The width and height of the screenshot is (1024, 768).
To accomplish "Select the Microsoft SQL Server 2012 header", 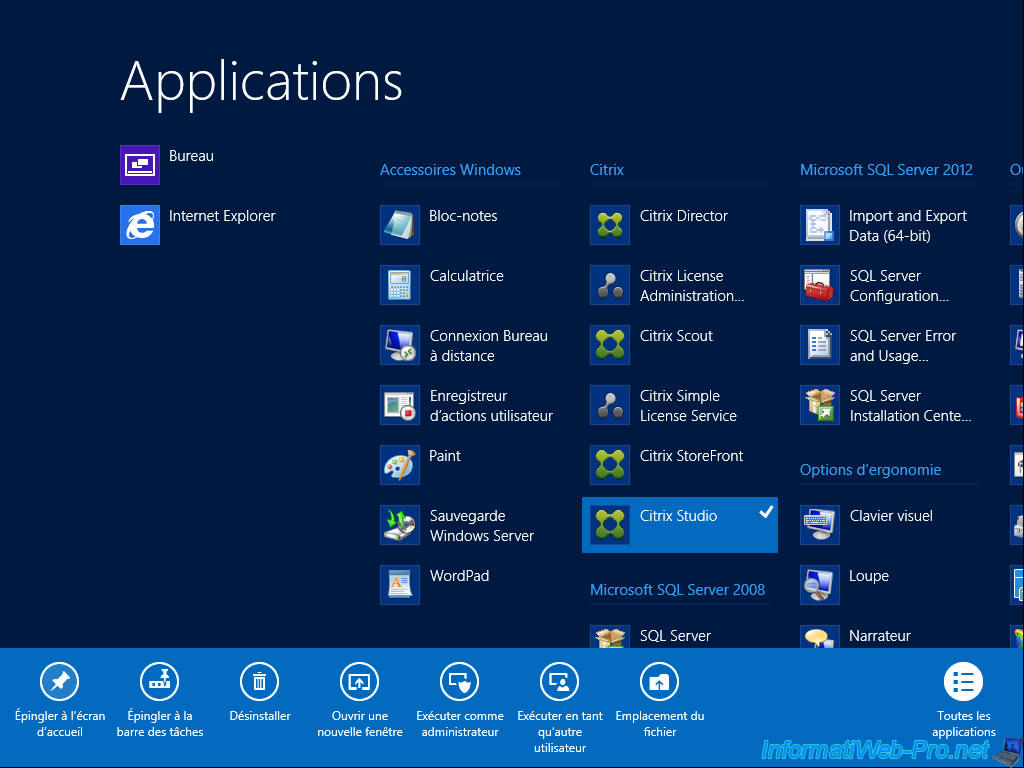I will (886, 170).
